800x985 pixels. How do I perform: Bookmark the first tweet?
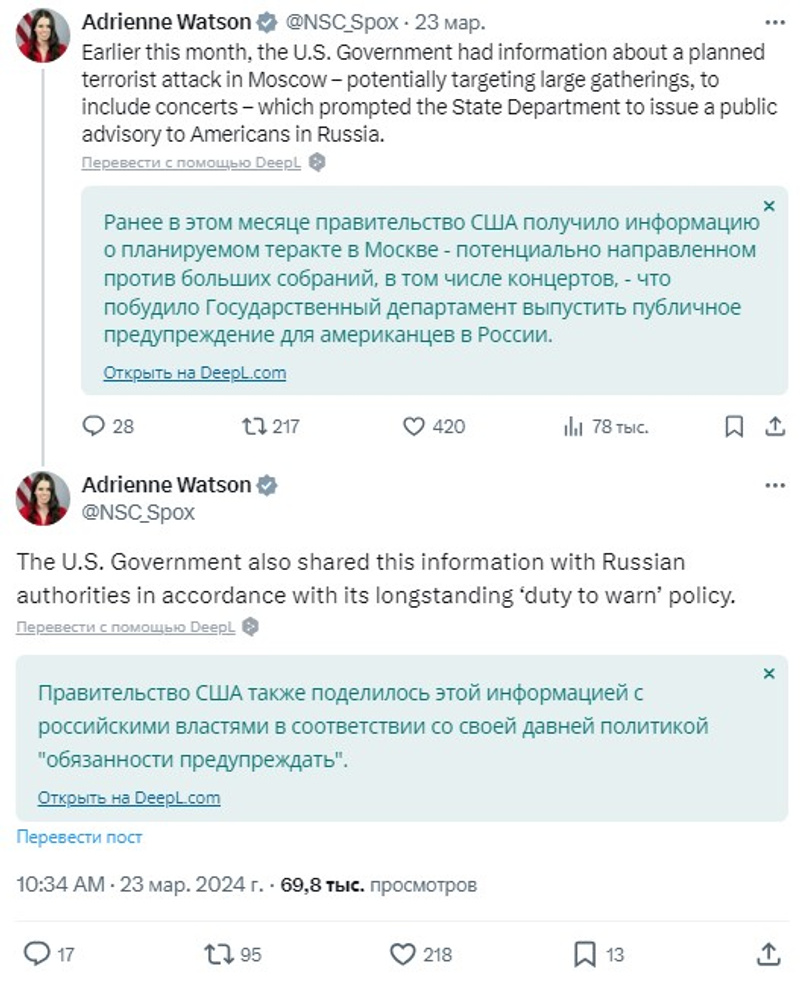(734, 427)
